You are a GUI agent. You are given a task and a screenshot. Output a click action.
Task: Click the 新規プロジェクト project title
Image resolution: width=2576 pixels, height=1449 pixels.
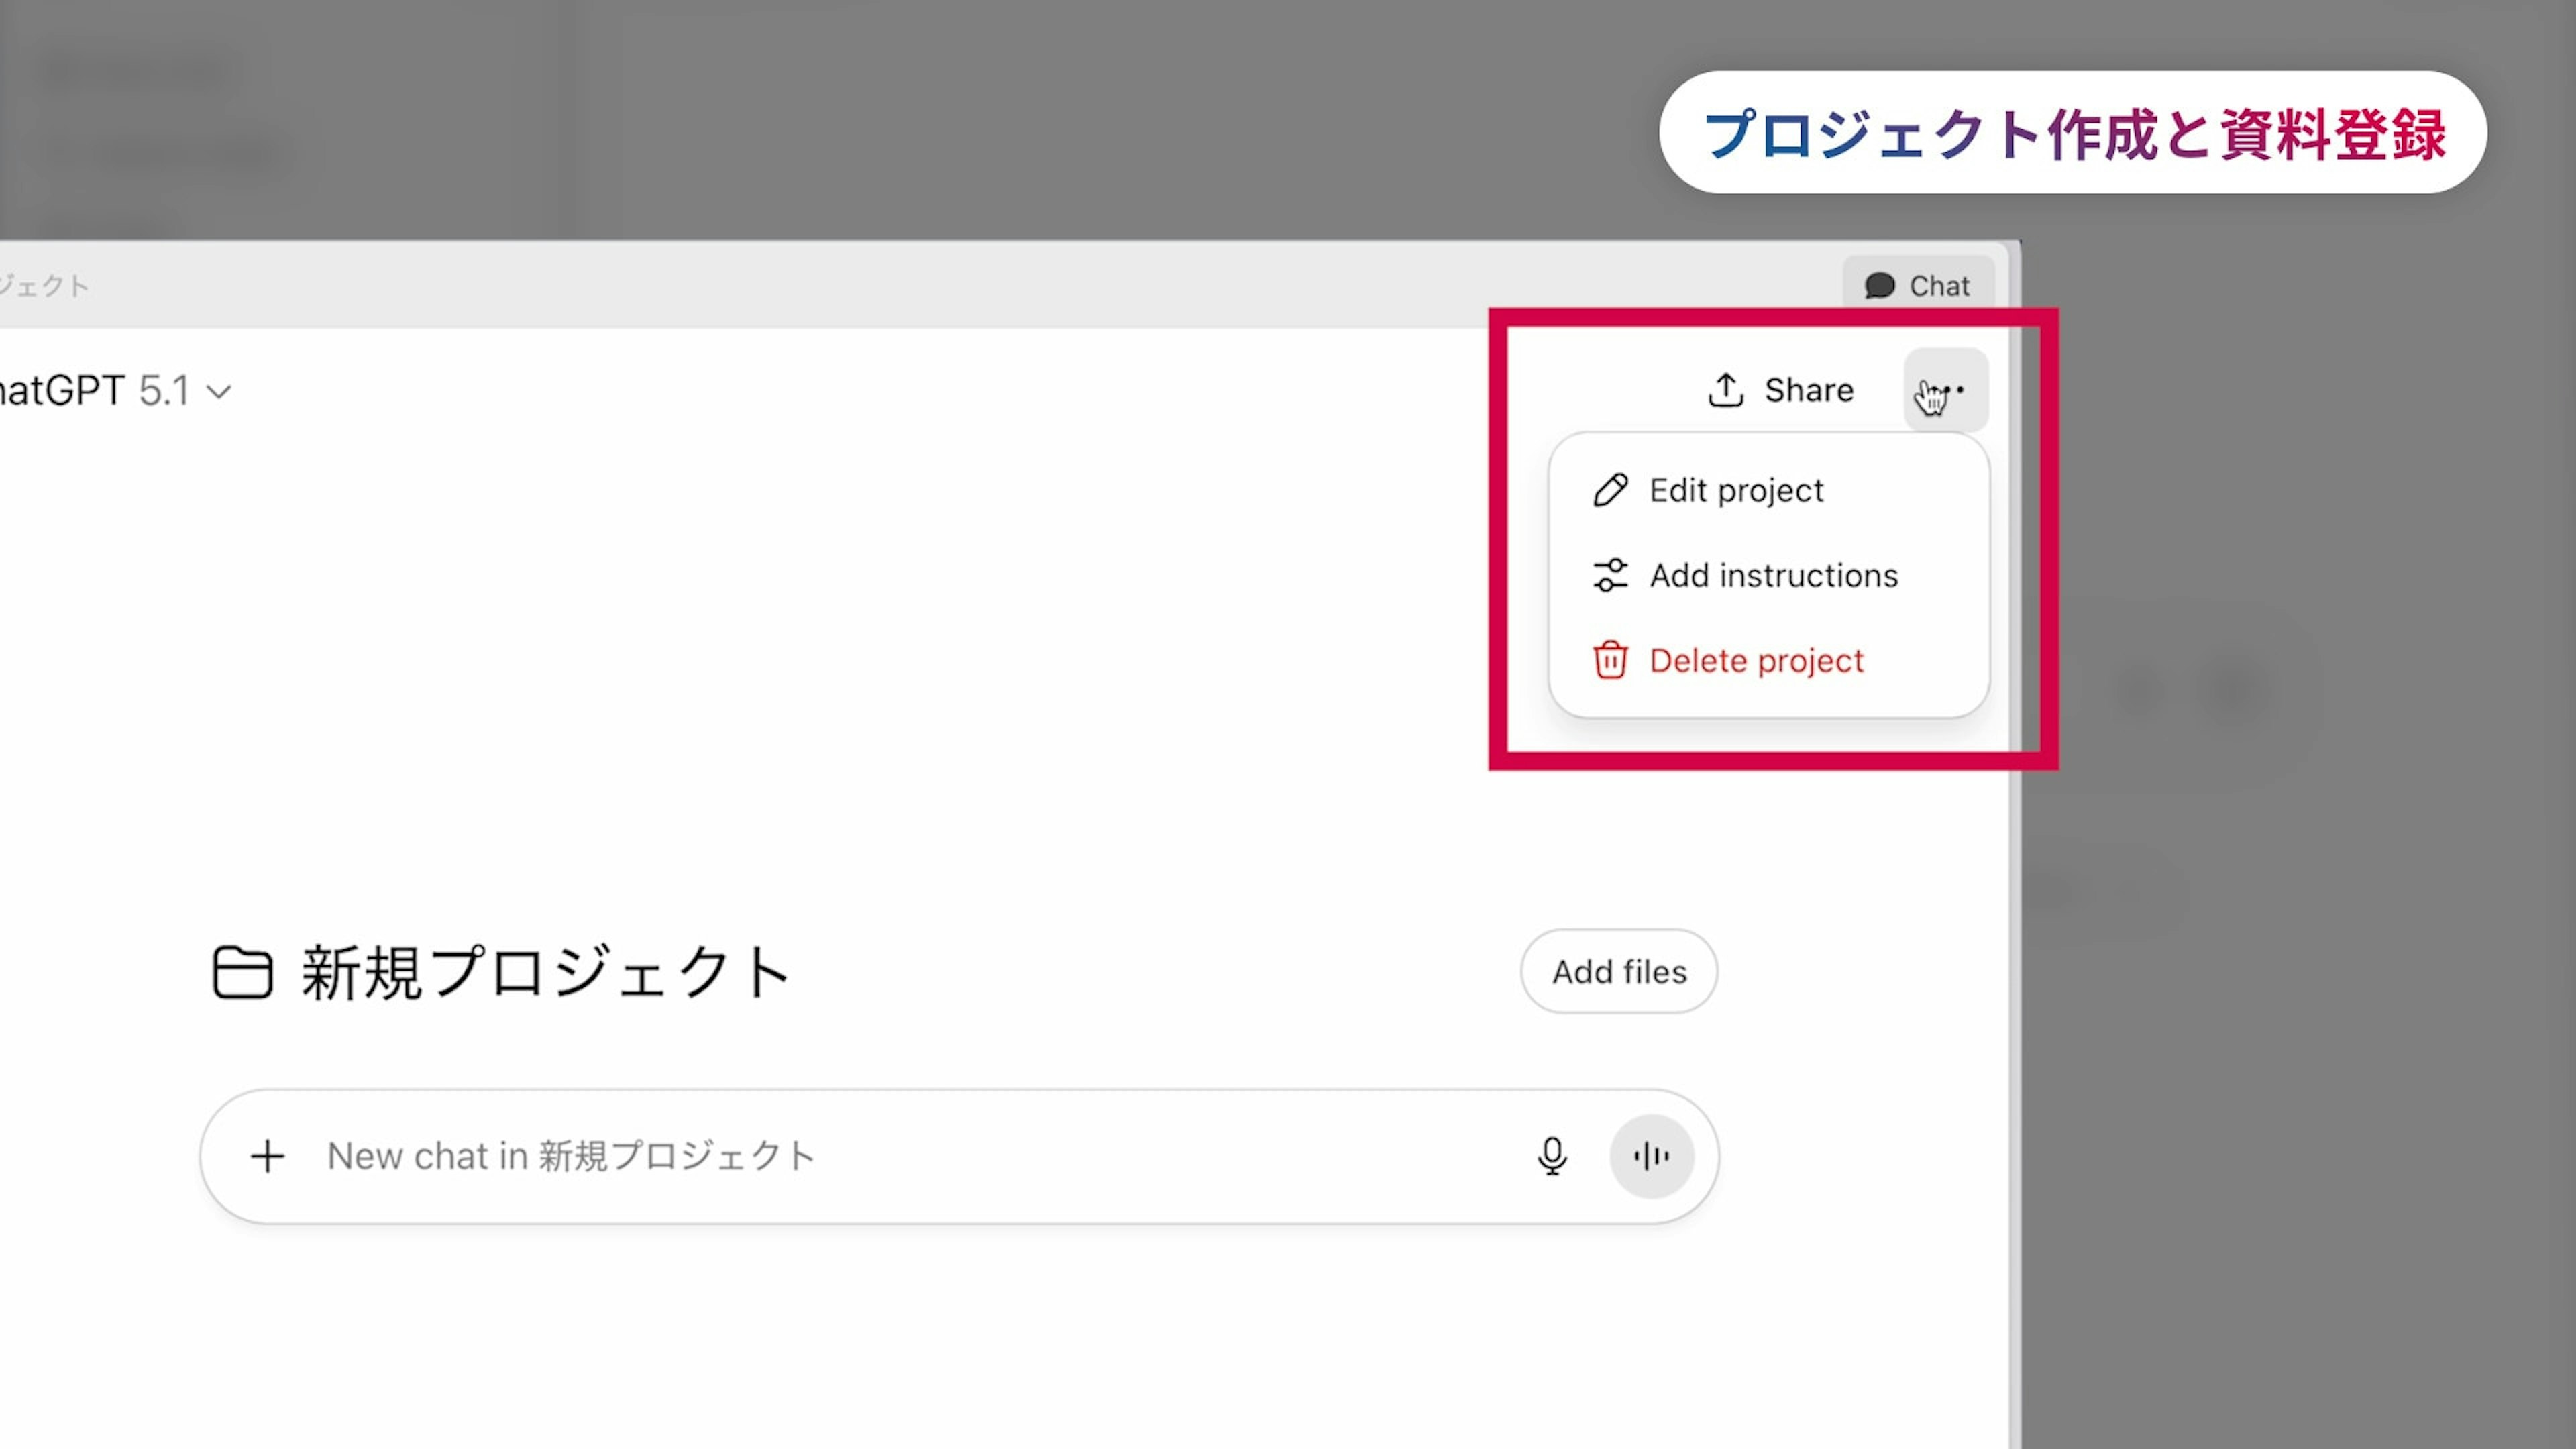pos(546,972)
